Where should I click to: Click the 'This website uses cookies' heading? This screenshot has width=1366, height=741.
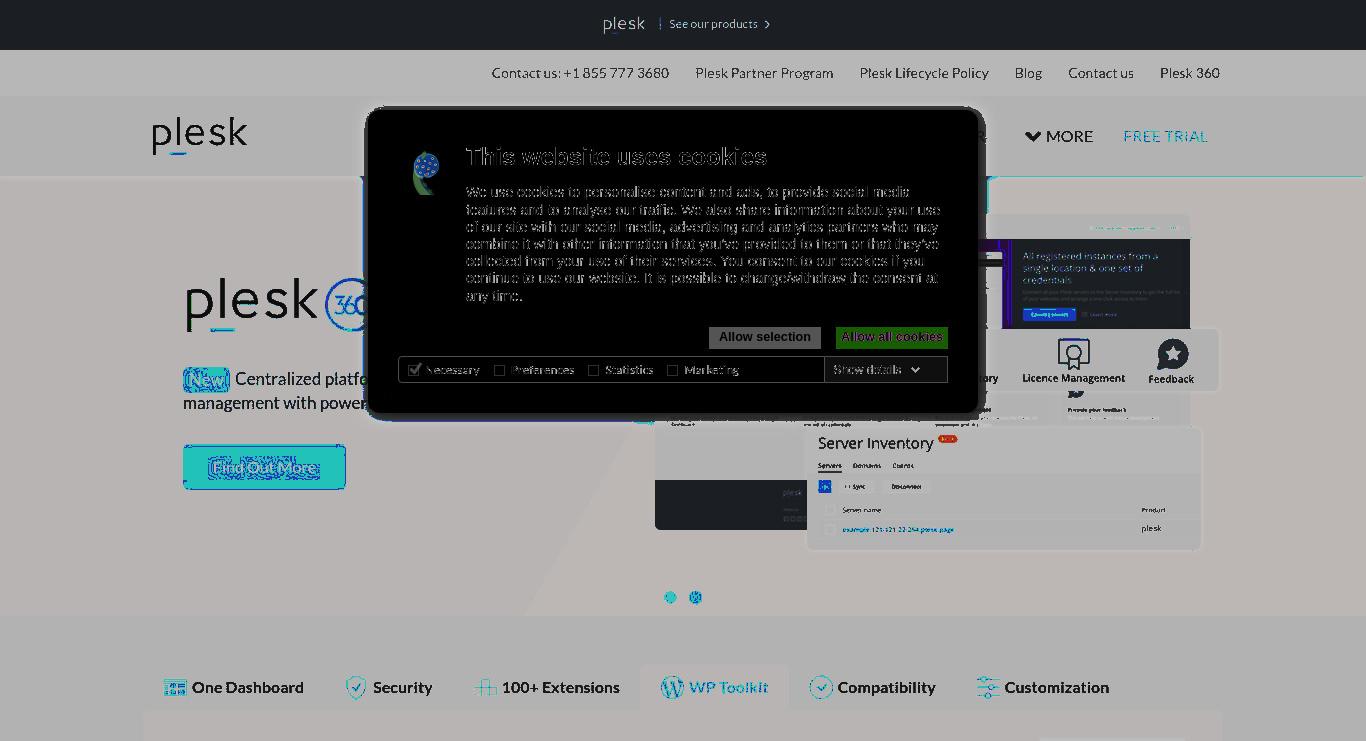coord(616,157)
